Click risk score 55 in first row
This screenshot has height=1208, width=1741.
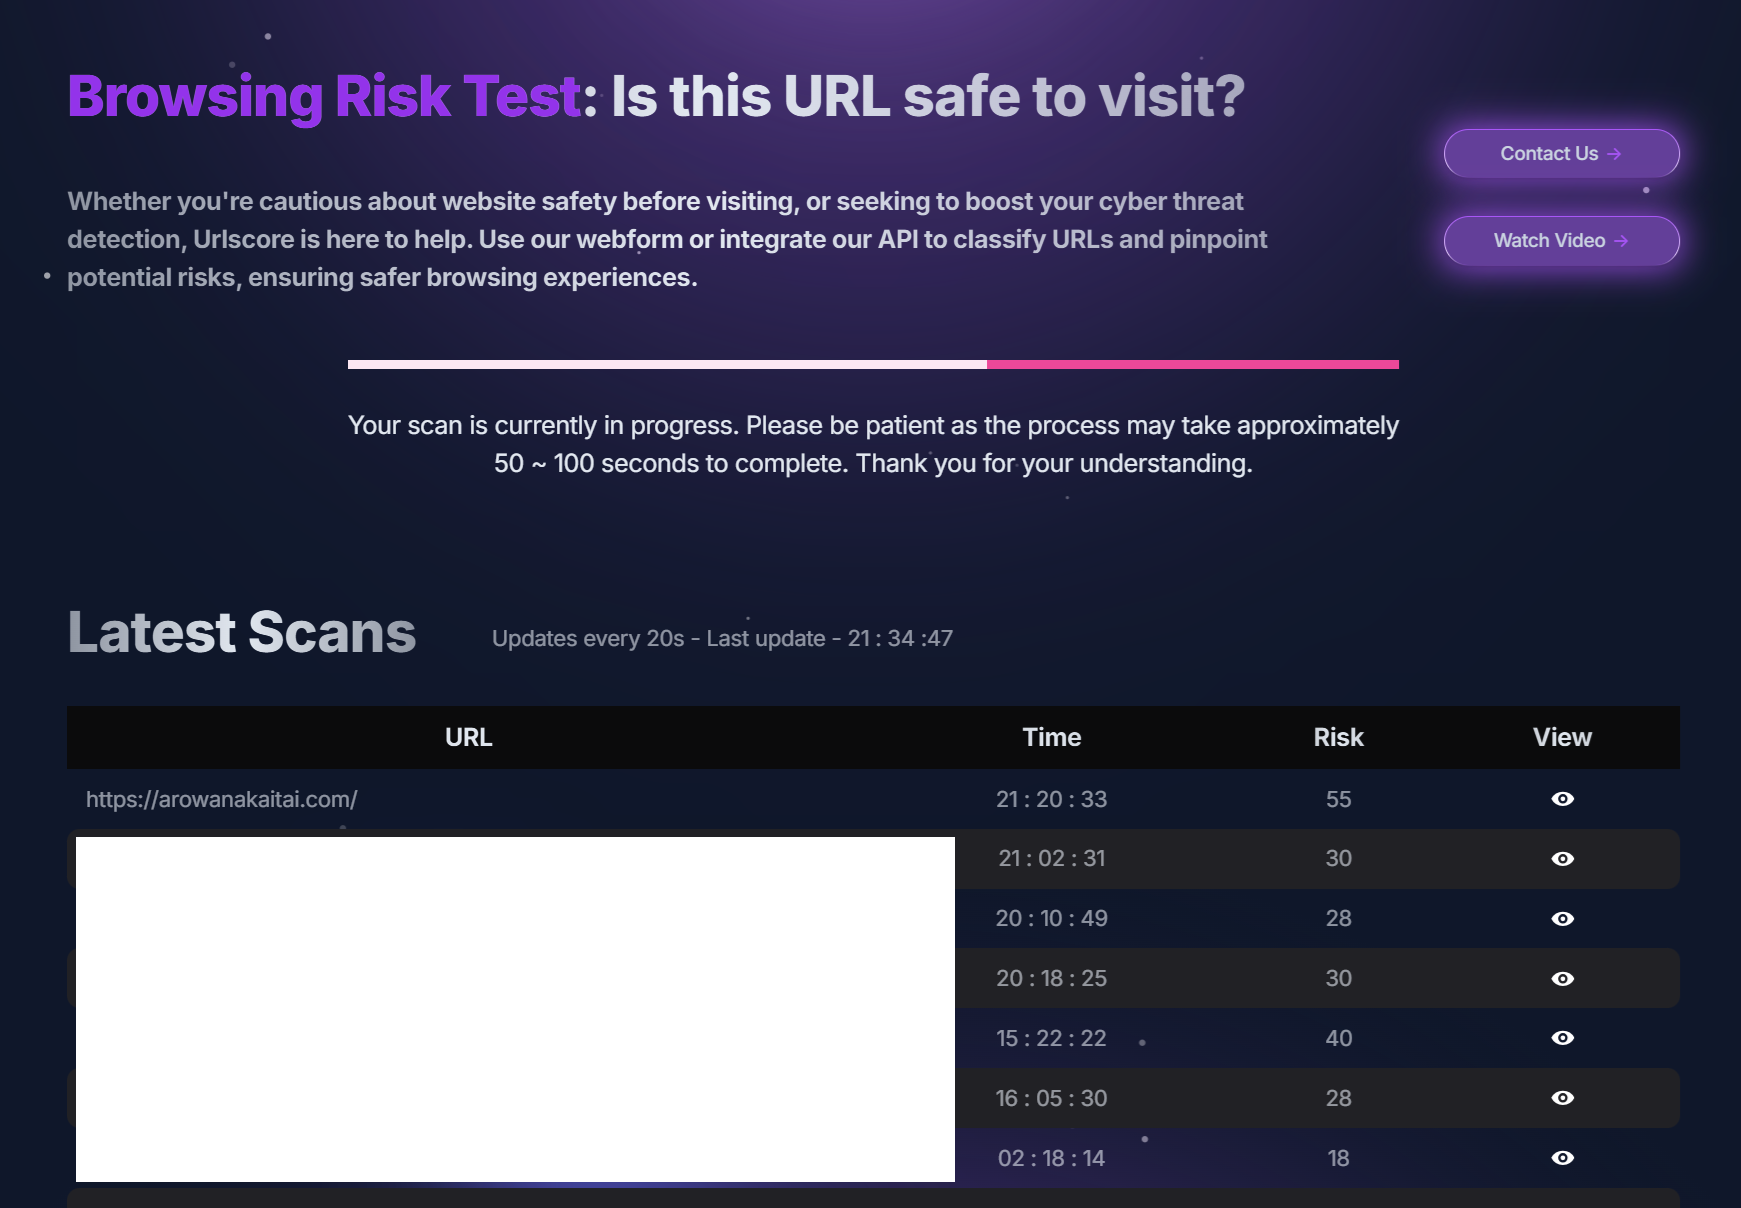1338,800
